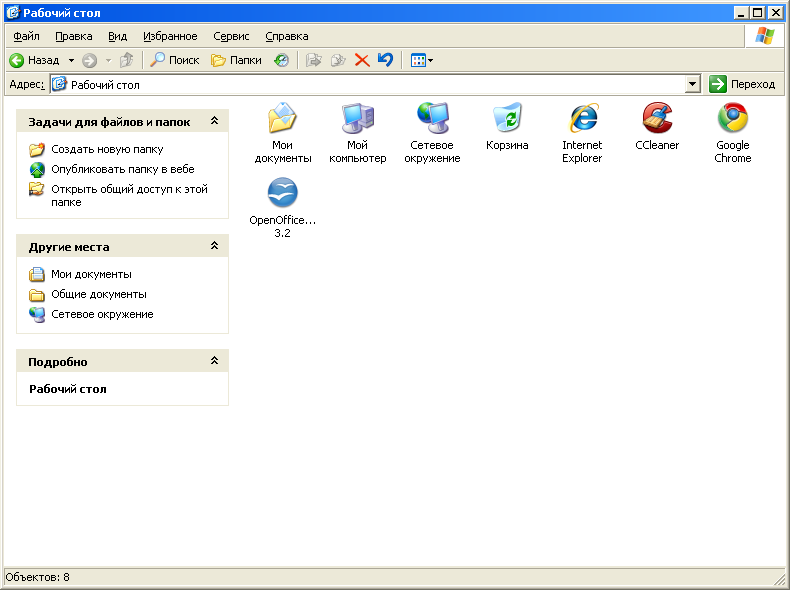Image resolution: width=790 pixels, height=590 pixels.
Task: Collapse the Задачи для файлов и папок panel
Action: click(x=214, y=121)
